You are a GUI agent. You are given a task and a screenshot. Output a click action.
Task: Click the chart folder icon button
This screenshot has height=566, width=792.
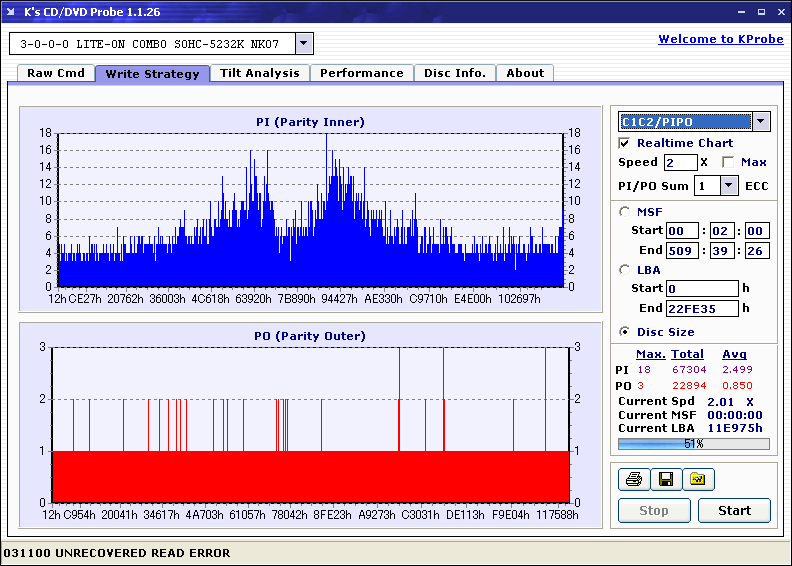[698, 480]
